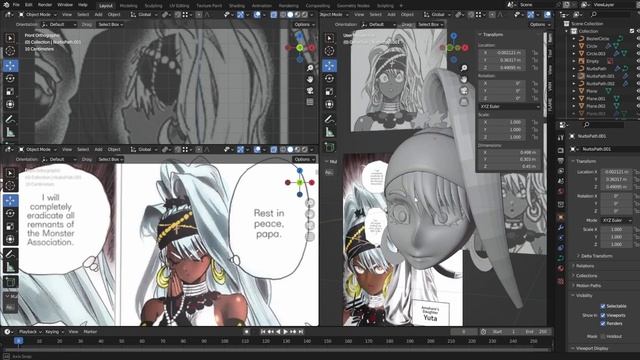Open the File menu

point(16,5)
